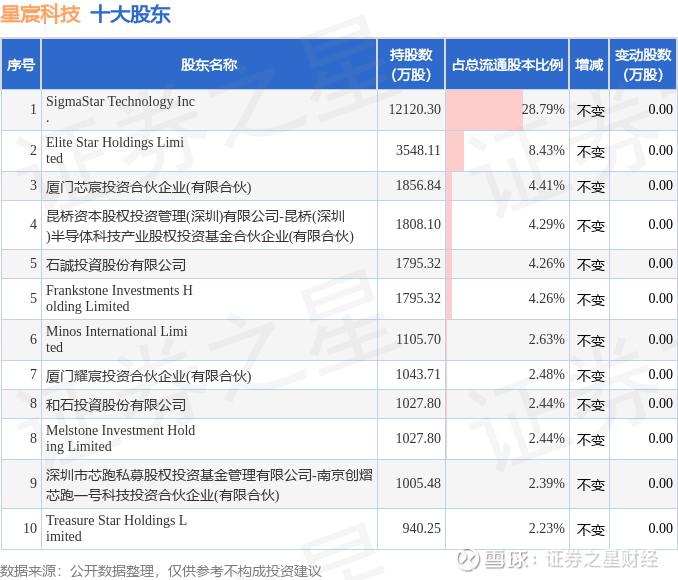The height and width of the screenshot is (580, 678).
Task: Click holdings value 1856.84
Action: 419,186
